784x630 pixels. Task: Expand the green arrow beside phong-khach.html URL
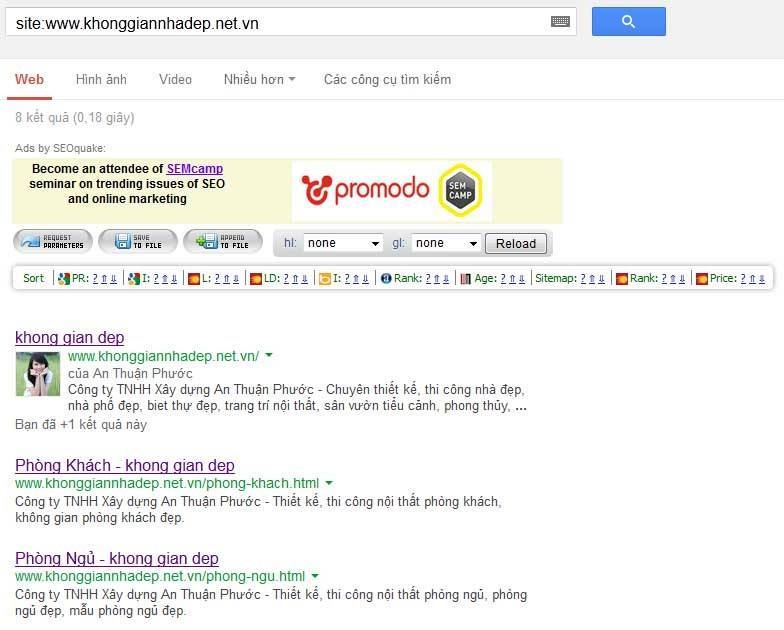pos(329,483)
